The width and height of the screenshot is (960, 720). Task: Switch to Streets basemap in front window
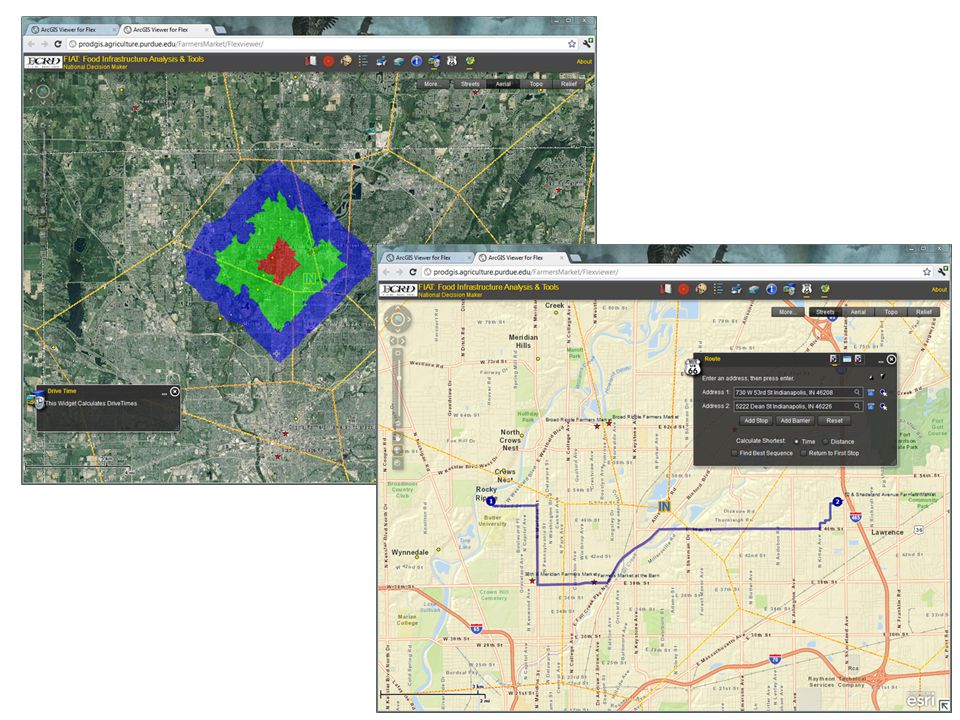pos(825,312)
